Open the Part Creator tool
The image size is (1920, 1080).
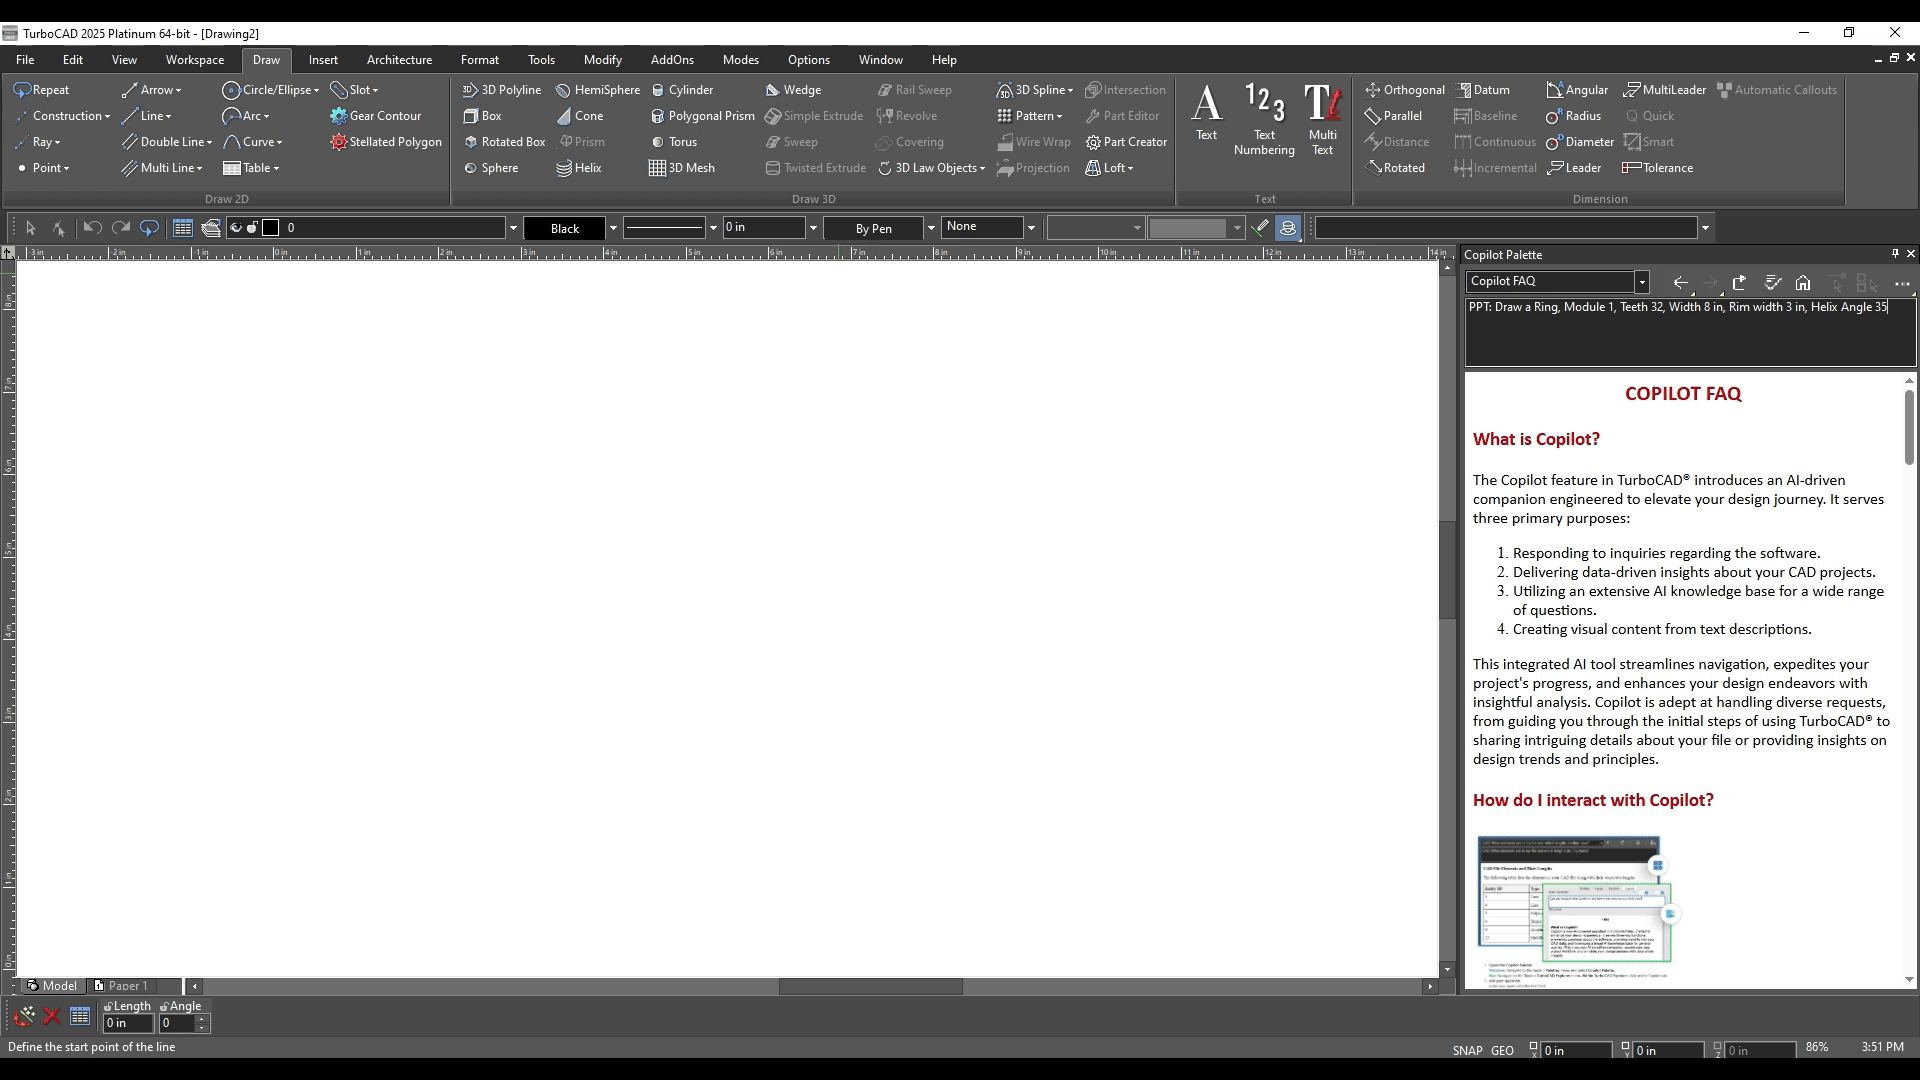click(1126, 142)
